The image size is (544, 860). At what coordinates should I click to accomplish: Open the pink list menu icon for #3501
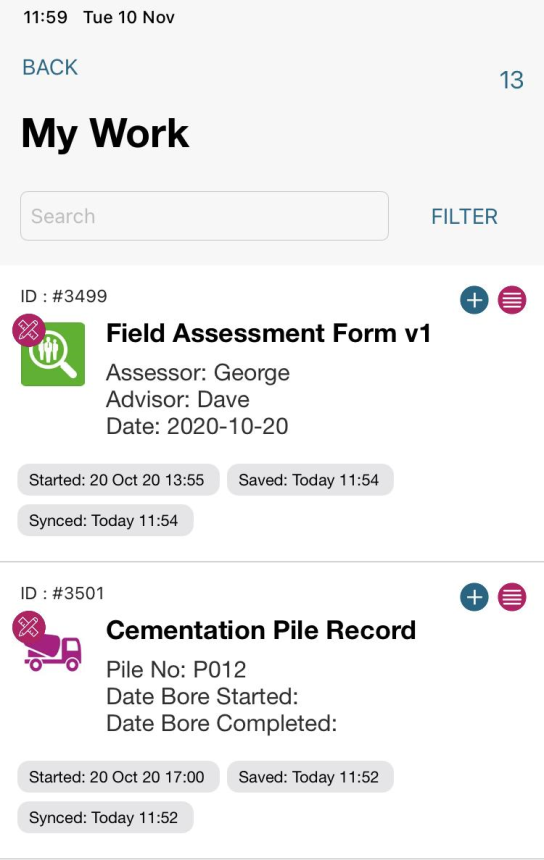(512, 597)
